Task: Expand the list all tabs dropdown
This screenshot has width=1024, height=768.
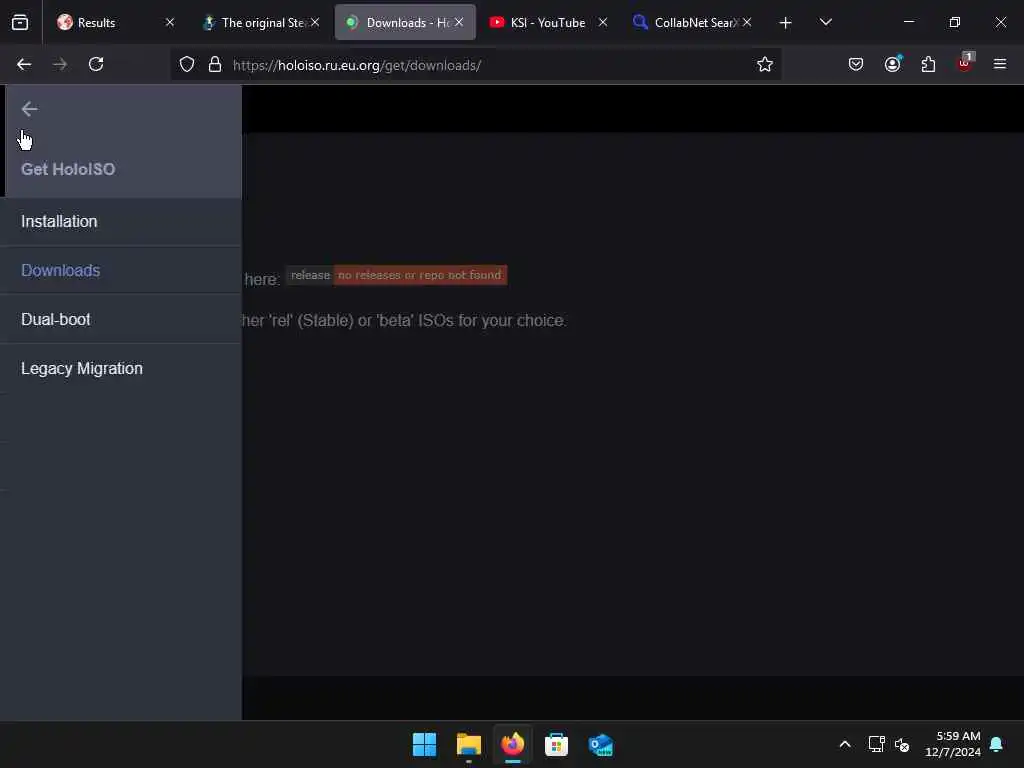Action: [x=825, y=22]
